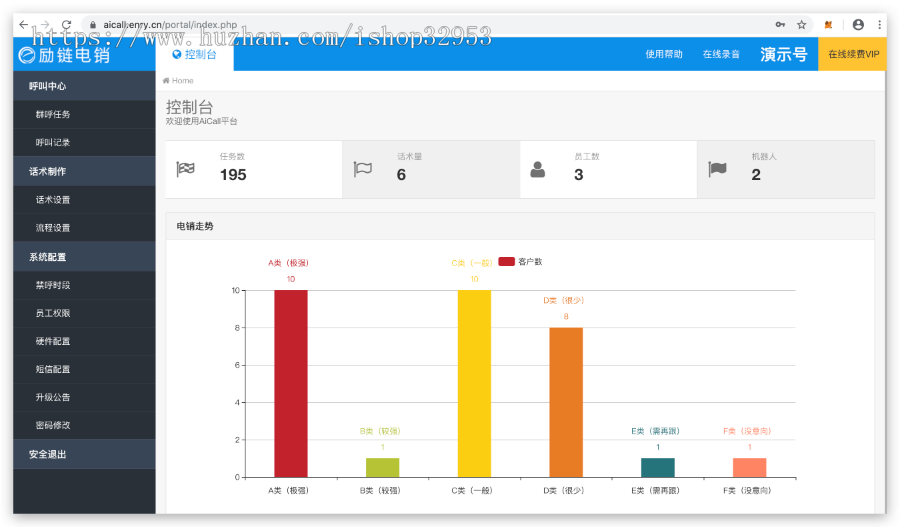Click the outlined flag icon beside 话术量
This screenshot has height=527, width=900.
pos(363,169)
